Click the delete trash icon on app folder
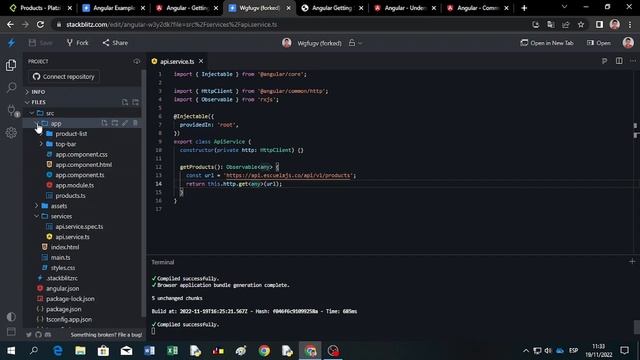Viewport: 640px width, 360px height. coord(135,123)
